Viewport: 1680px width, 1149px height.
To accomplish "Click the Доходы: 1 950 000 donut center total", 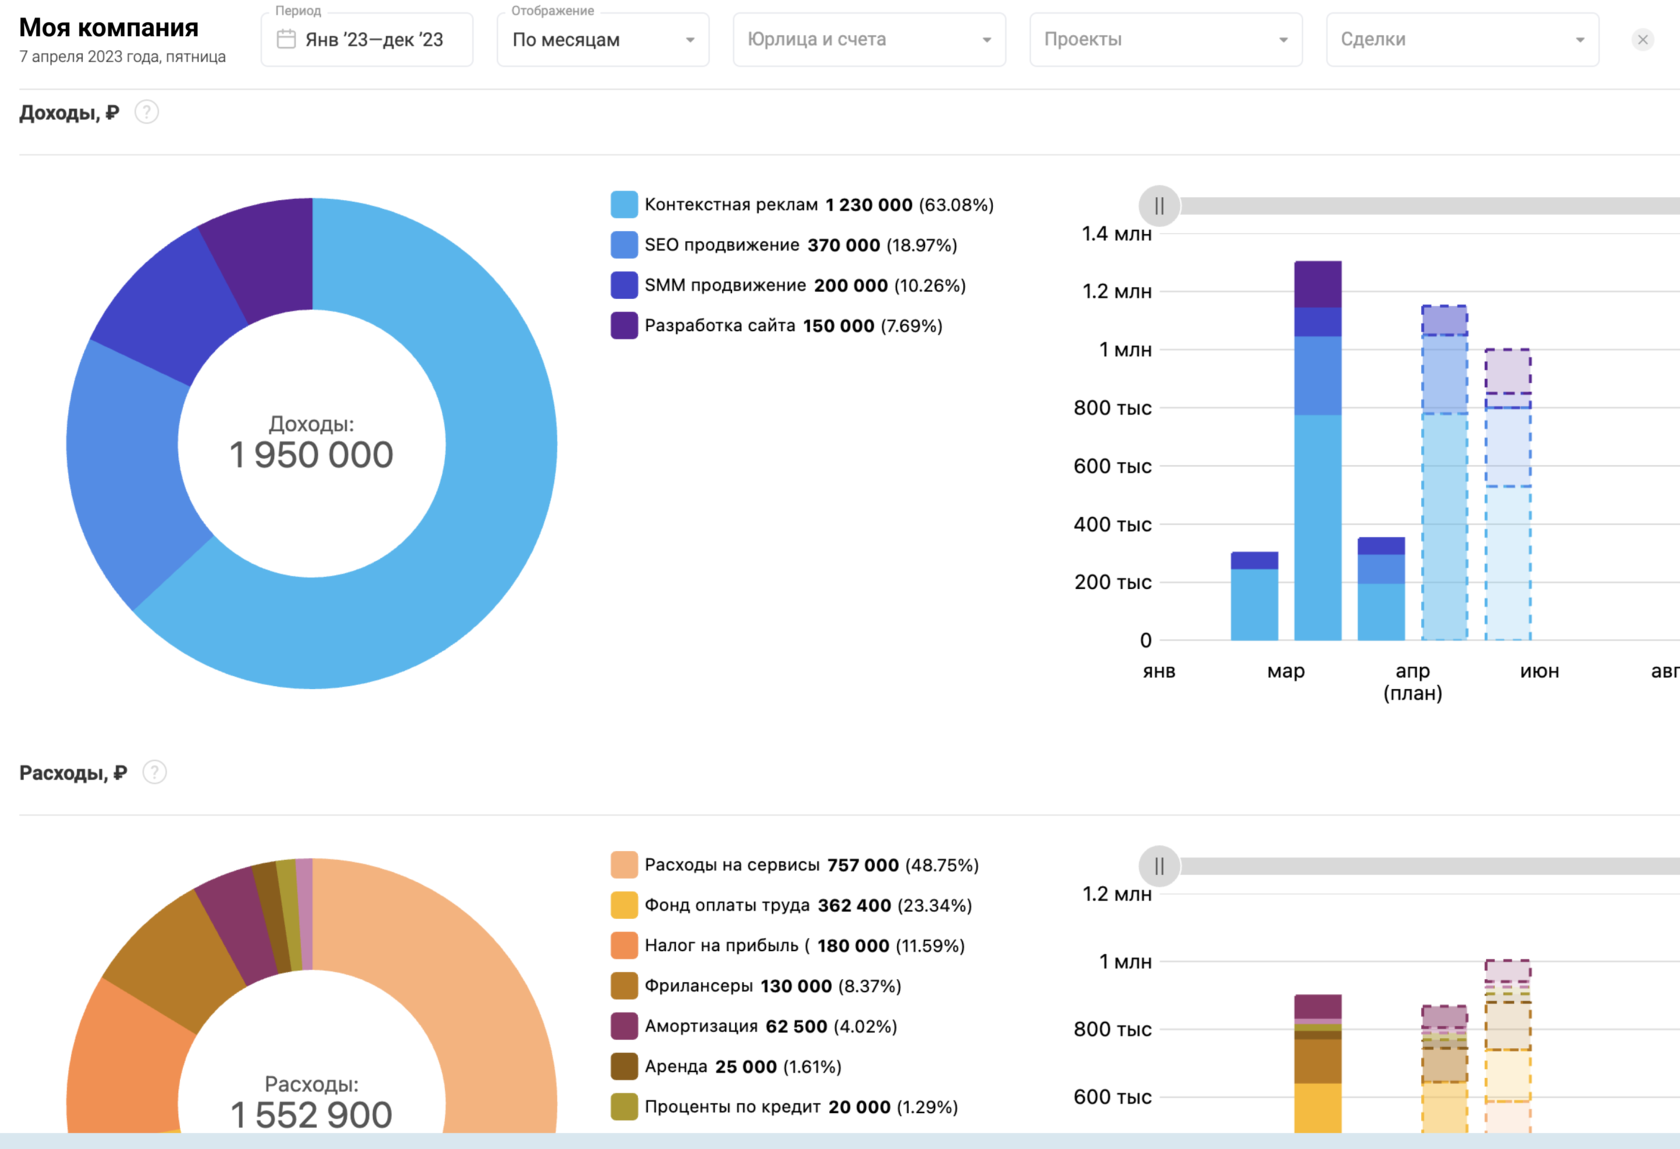I will pos(311,443).
